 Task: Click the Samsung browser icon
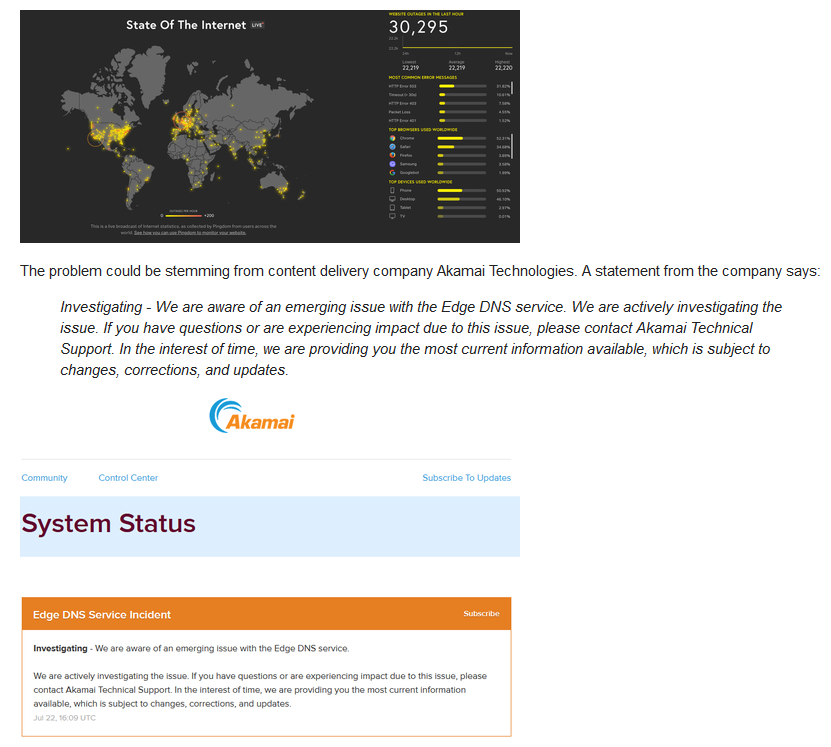pyautogui.click(x=392, y=164)
